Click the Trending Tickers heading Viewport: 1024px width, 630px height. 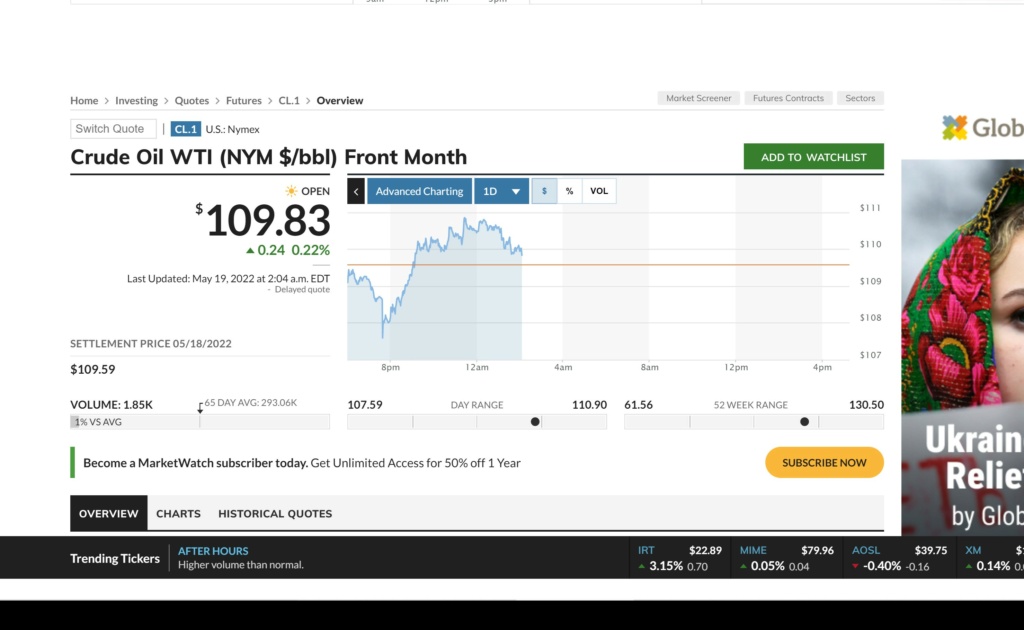115,558
